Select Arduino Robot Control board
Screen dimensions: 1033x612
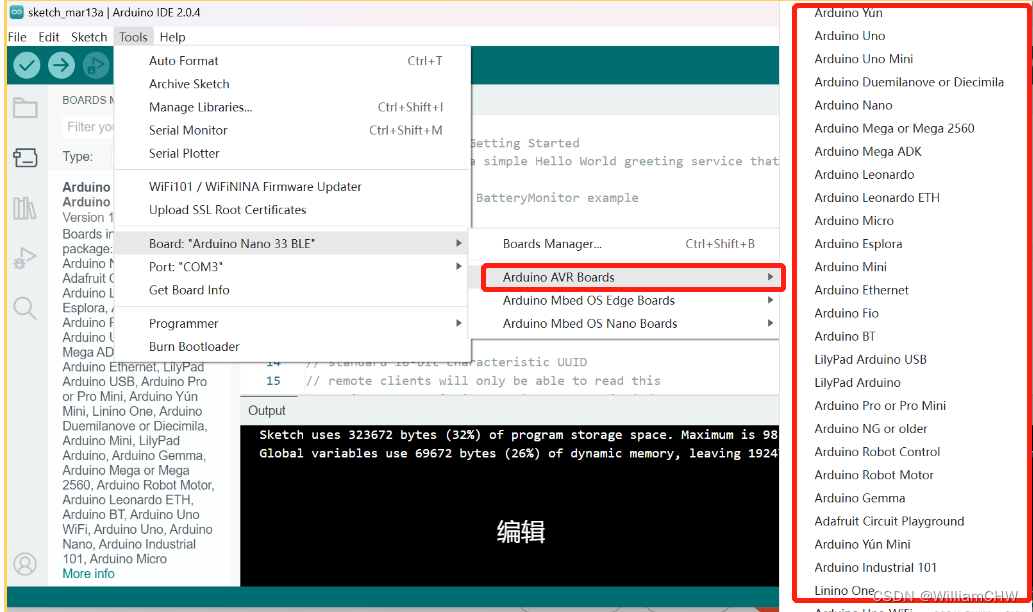pos(877,452)
